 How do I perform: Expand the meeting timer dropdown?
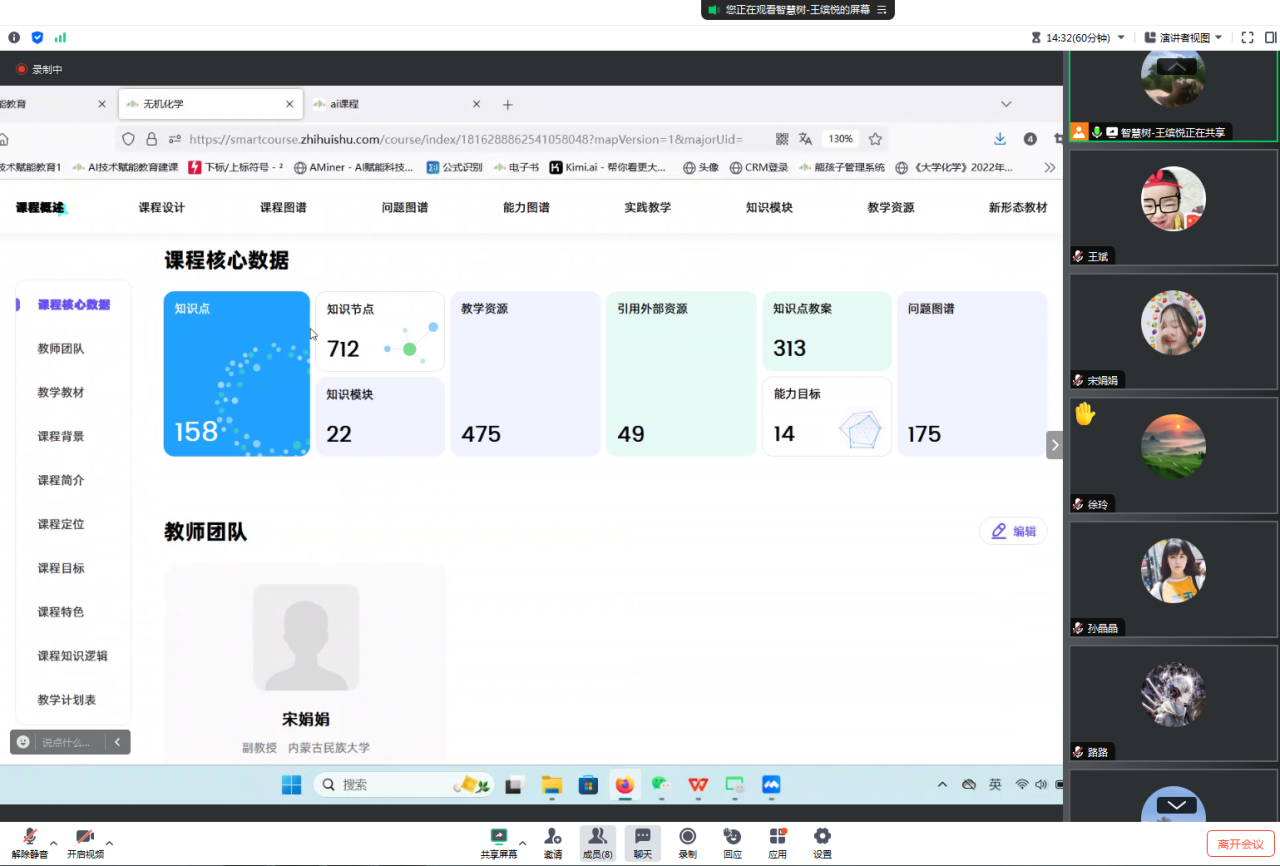(1121, 38)
